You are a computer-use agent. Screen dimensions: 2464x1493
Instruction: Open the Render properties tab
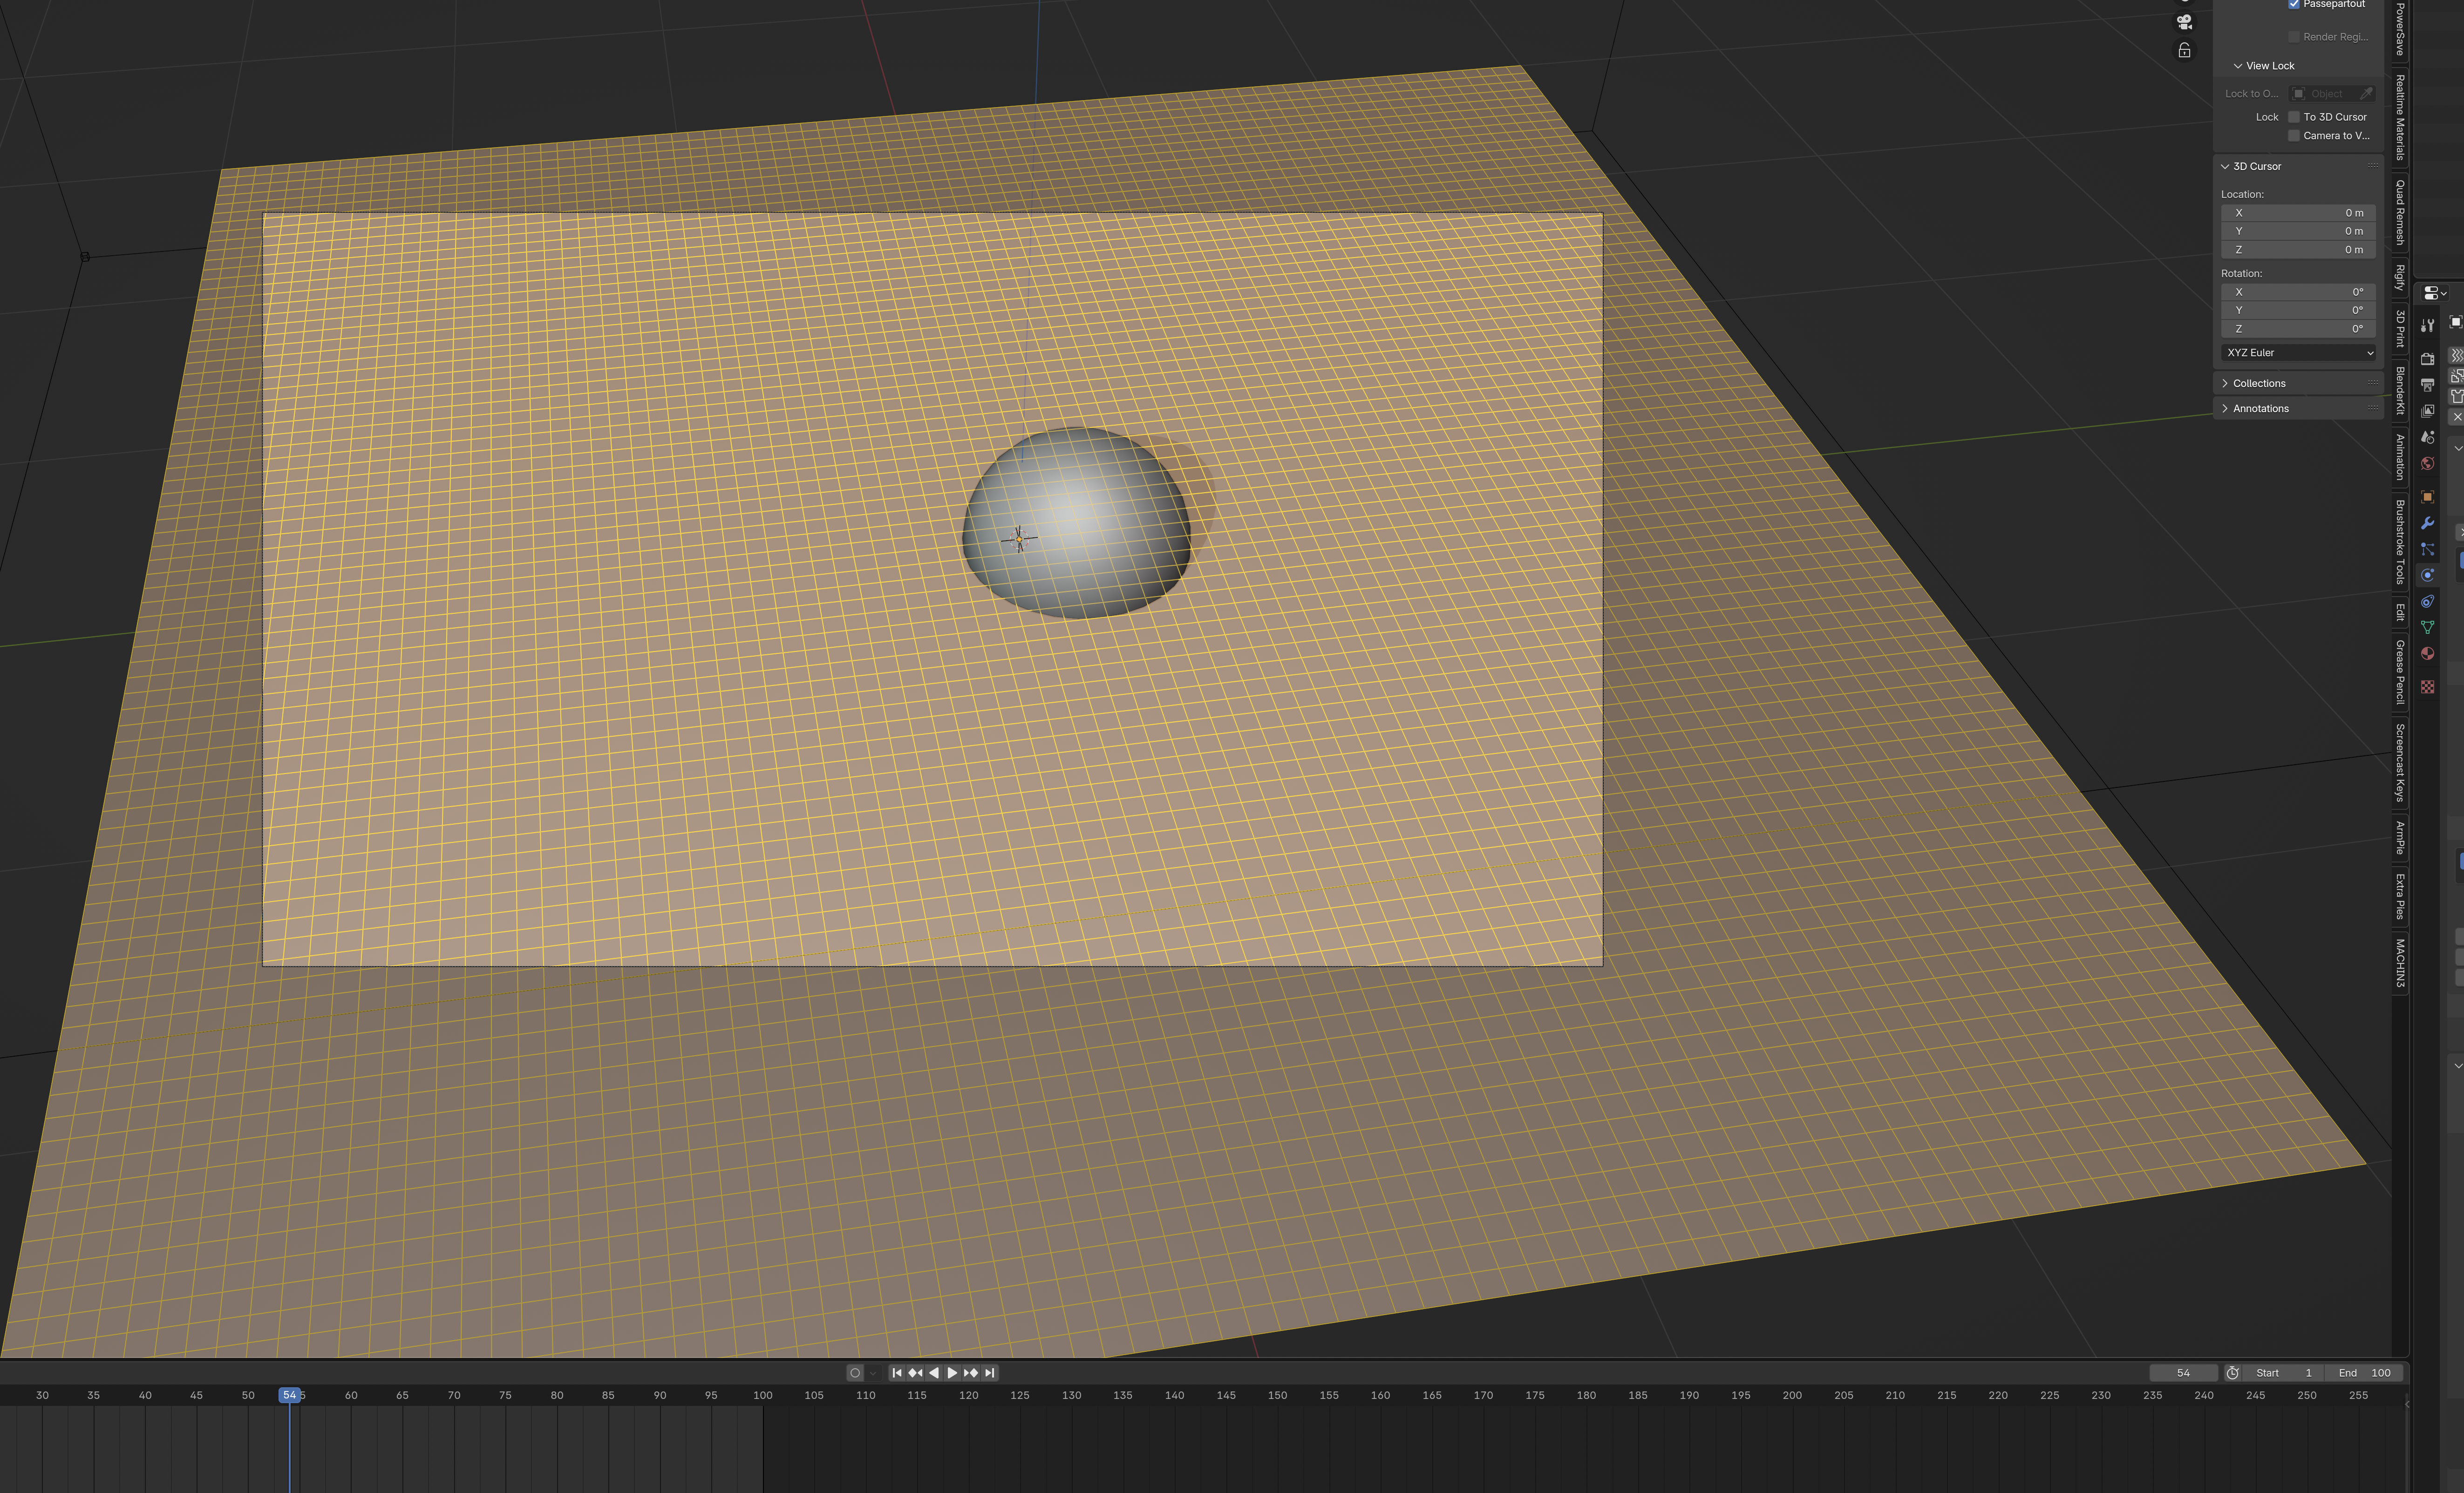[x=2427, y=359]
